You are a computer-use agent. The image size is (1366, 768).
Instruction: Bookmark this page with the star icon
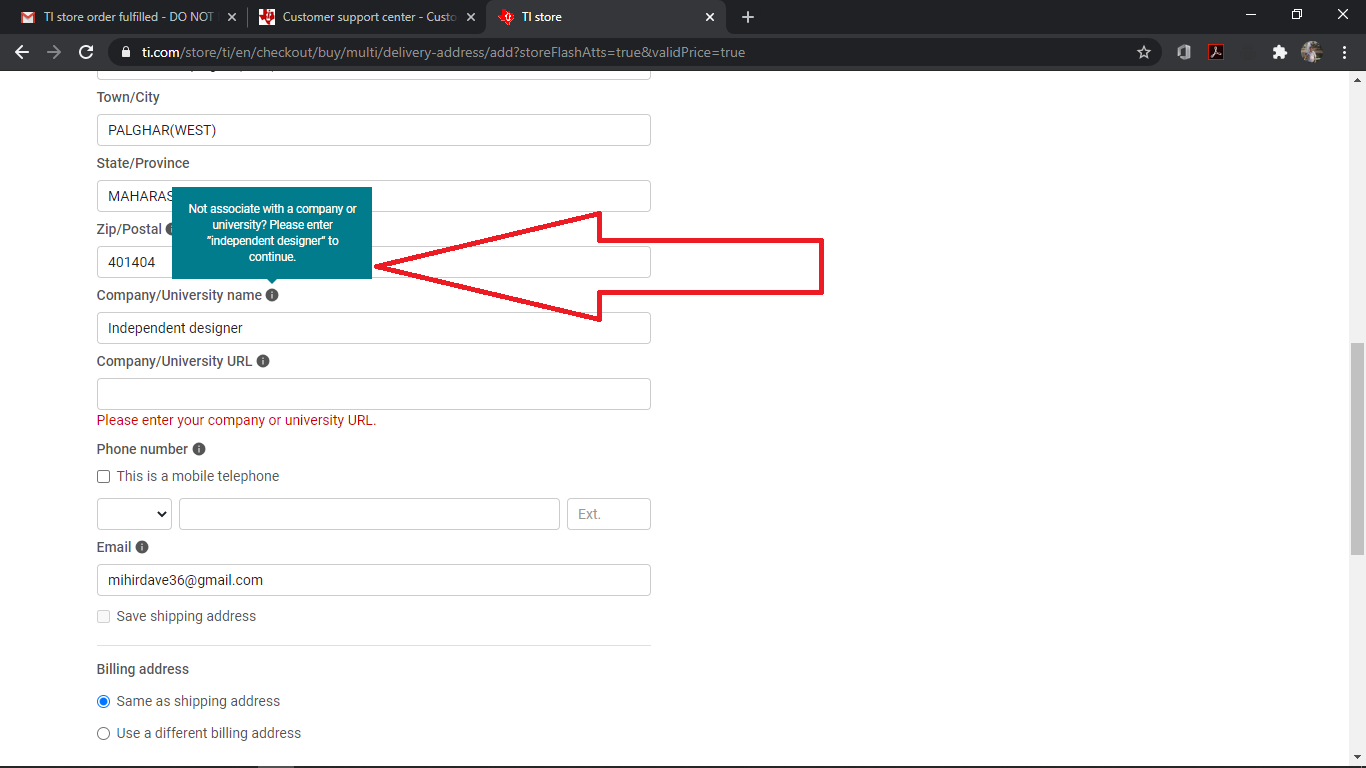1144,52
